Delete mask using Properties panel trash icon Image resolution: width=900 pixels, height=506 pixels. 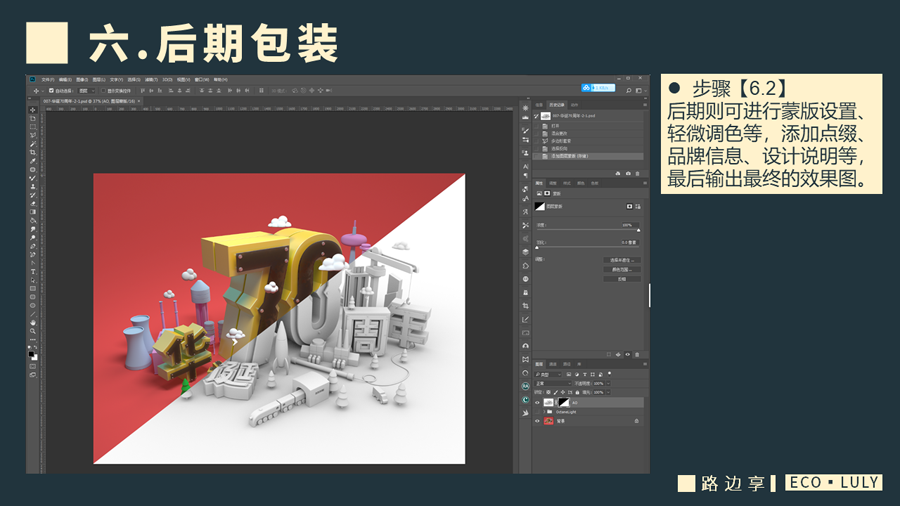point(637,355)
